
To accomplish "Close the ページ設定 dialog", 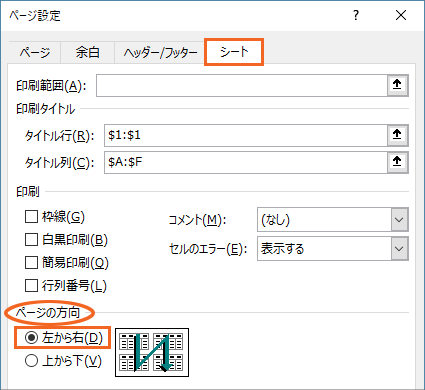I will click(x=401, y=15).
